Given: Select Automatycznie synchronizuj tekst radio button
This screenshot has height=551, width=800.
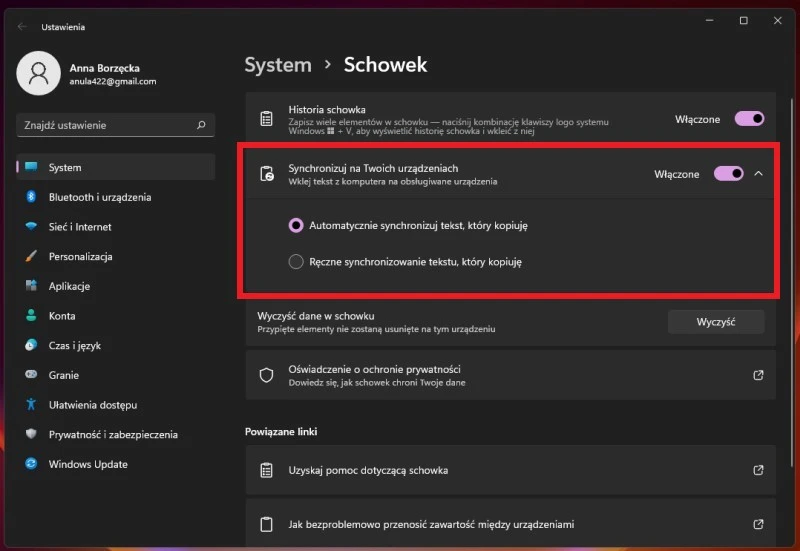Looking at the screenshot, I should [296, 225].
